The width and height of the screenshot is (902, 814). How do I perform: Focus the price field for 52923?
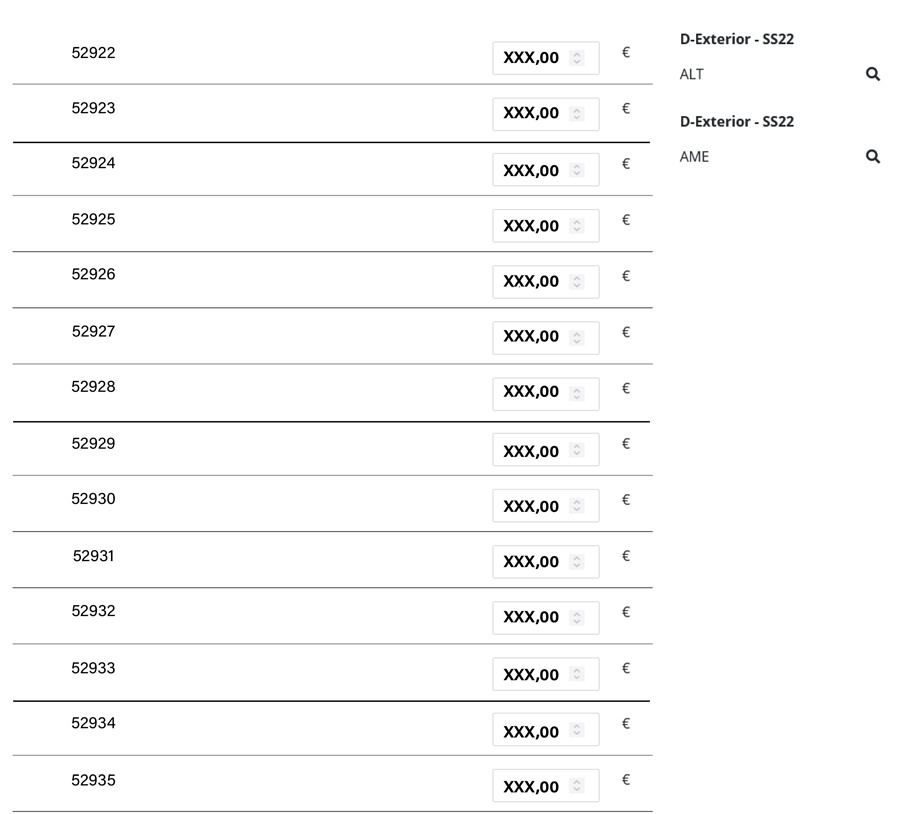(532, 114)
